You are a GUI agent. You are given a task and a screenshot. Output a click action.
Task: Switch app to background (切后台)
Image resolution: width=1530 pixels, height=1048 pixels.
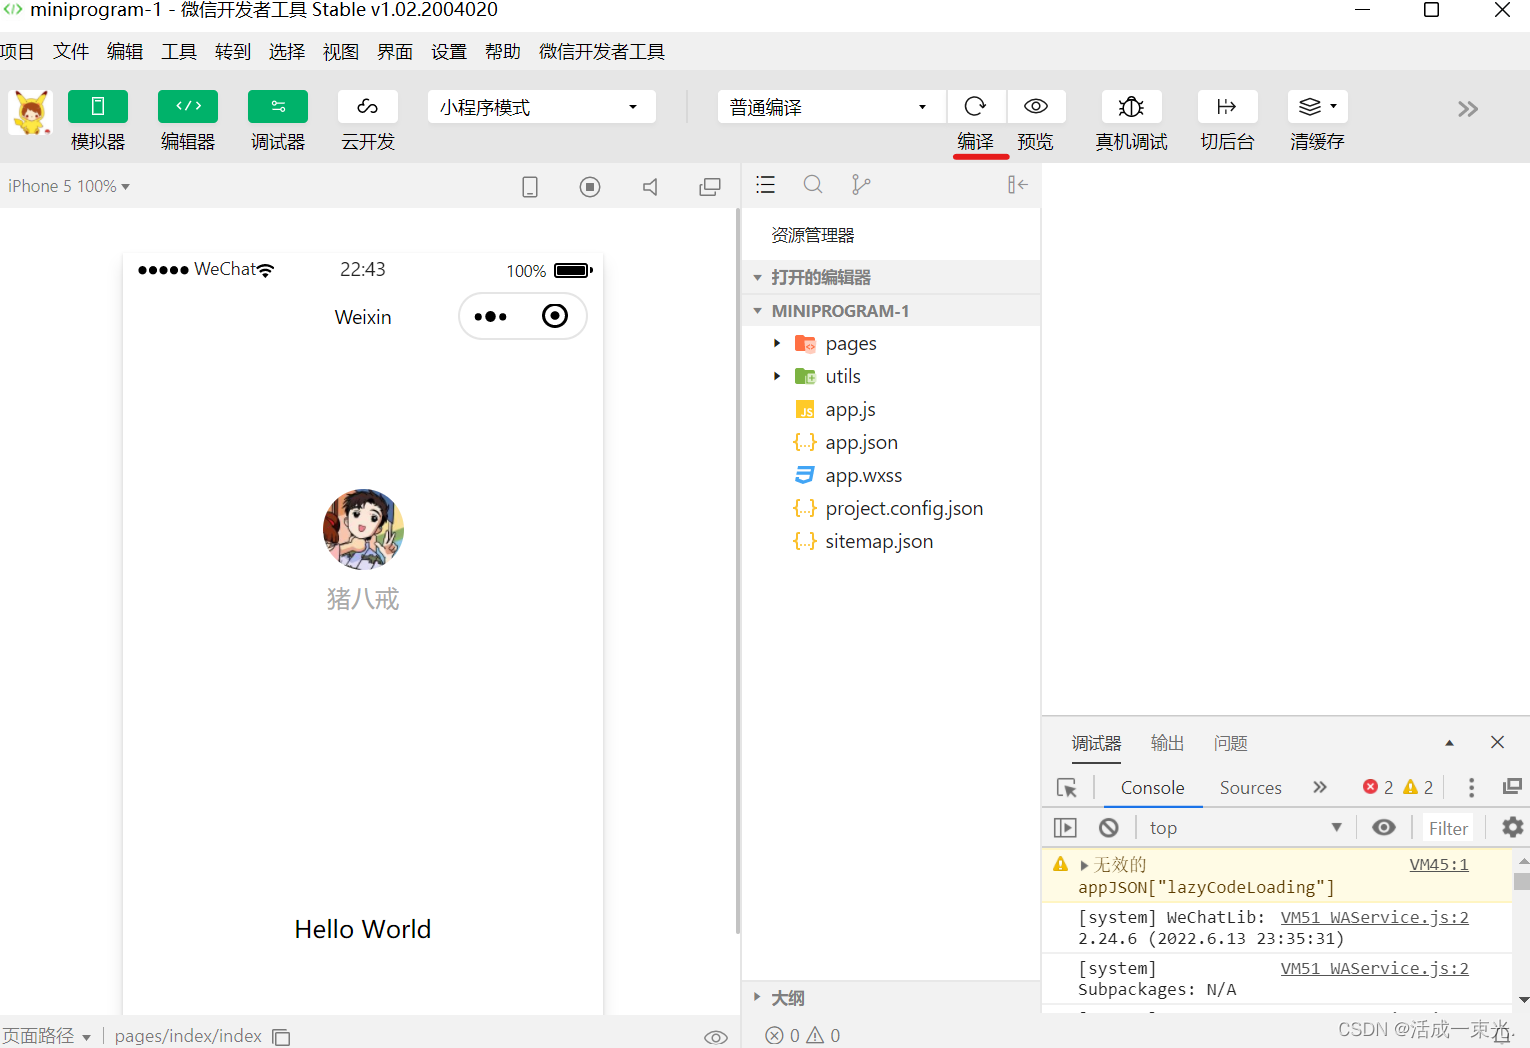[x=1227, y=106]
